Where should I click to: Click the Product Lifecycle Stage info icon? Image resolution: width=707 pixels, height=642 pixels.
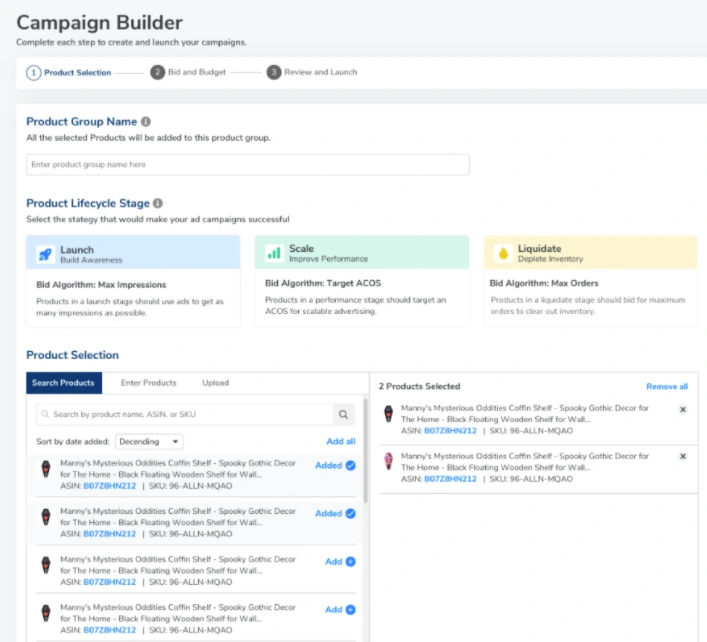158,203
